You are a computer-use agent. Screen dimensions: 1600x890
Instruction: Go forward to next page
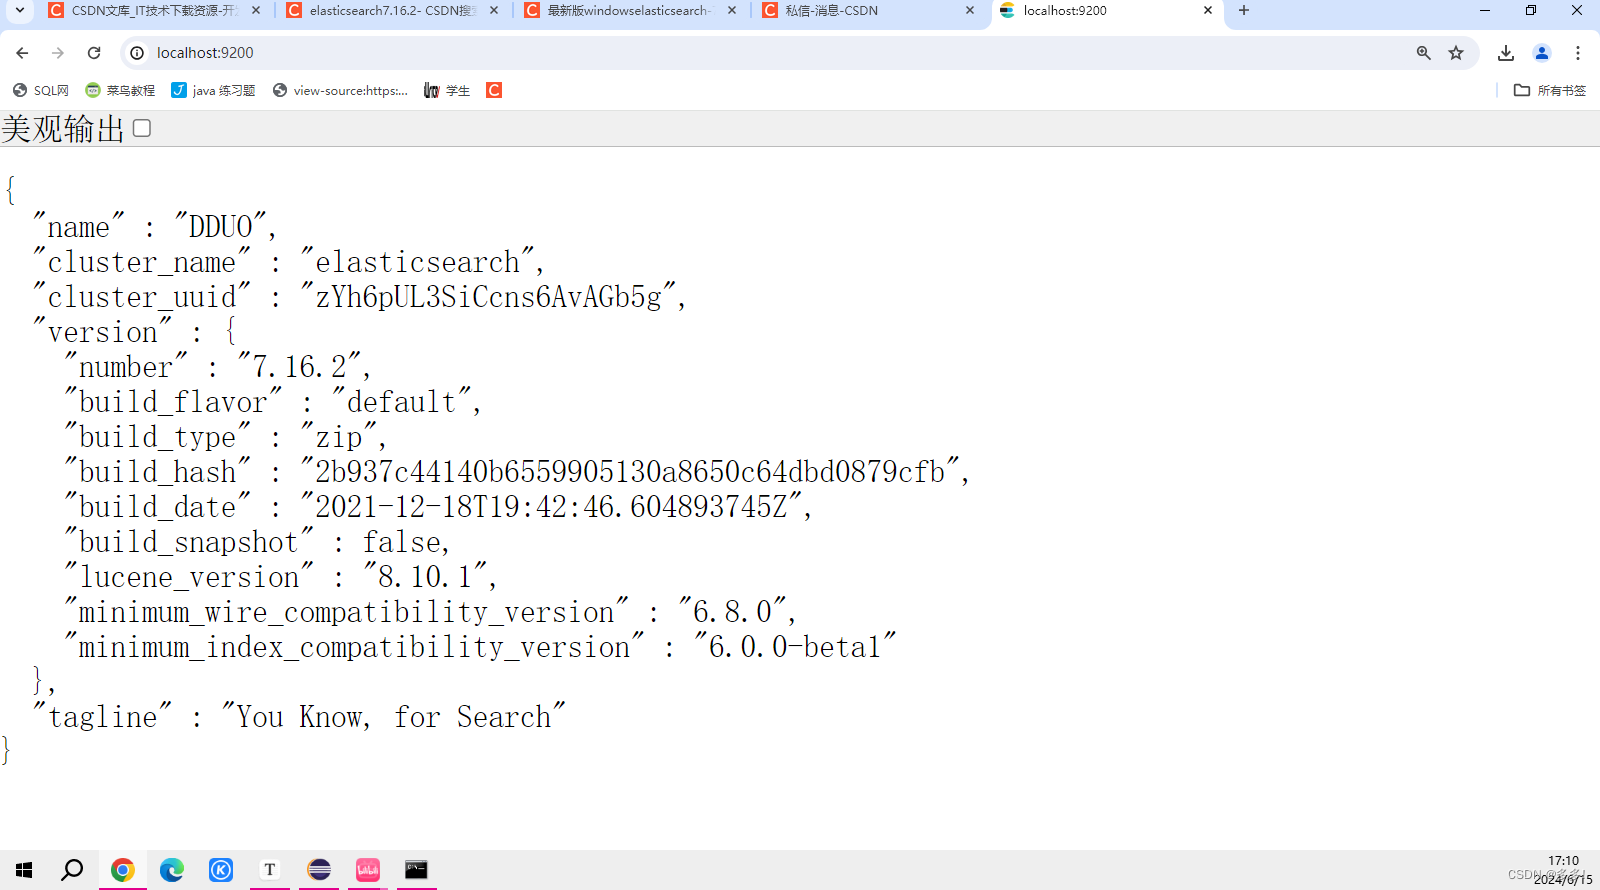point(58,53)
